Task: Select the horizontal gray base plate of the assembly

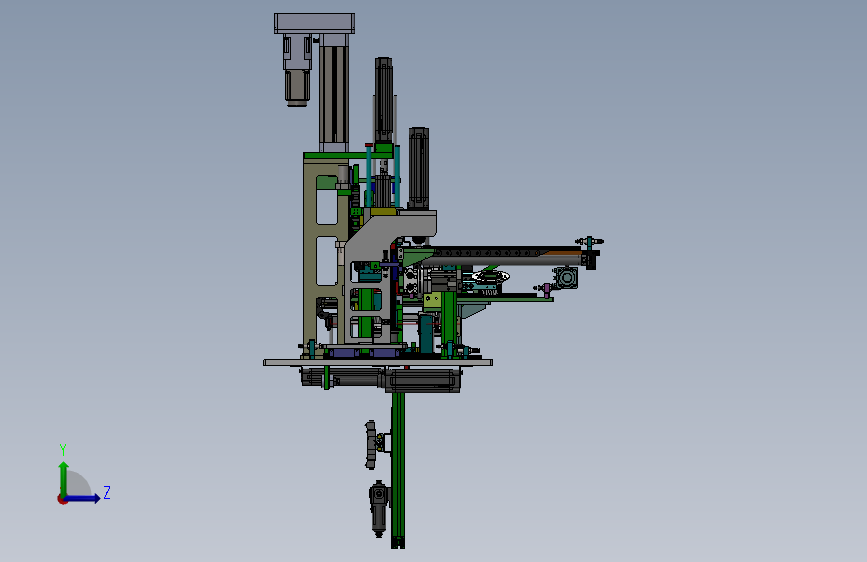Action: [x=378, y=363]
